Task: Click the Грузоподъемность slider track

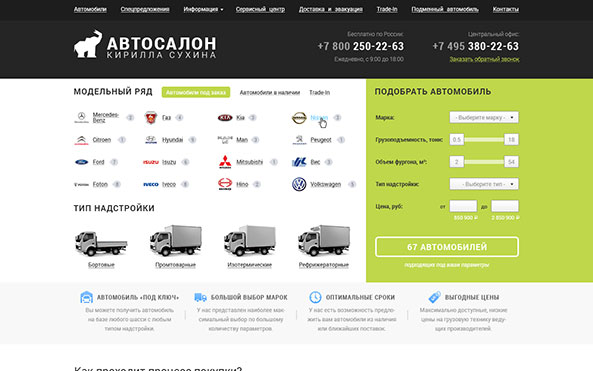Action: point(484,140)
